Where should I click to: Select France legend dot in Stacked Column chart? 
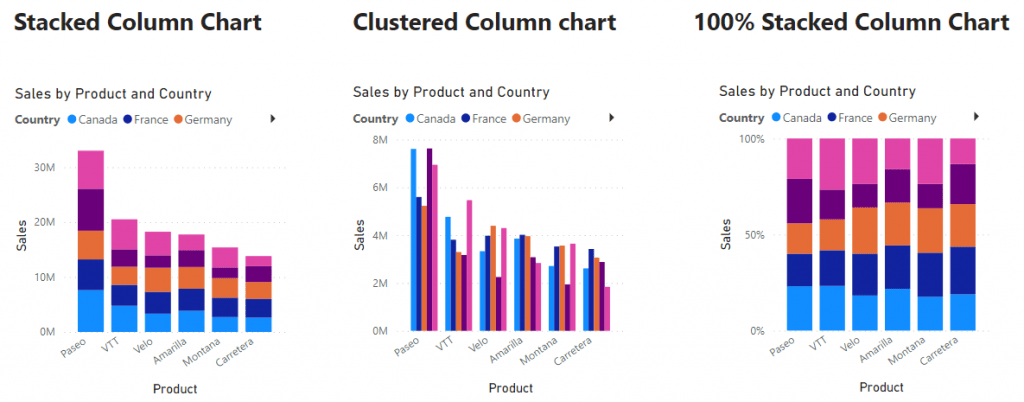click(x=127, y=119)
